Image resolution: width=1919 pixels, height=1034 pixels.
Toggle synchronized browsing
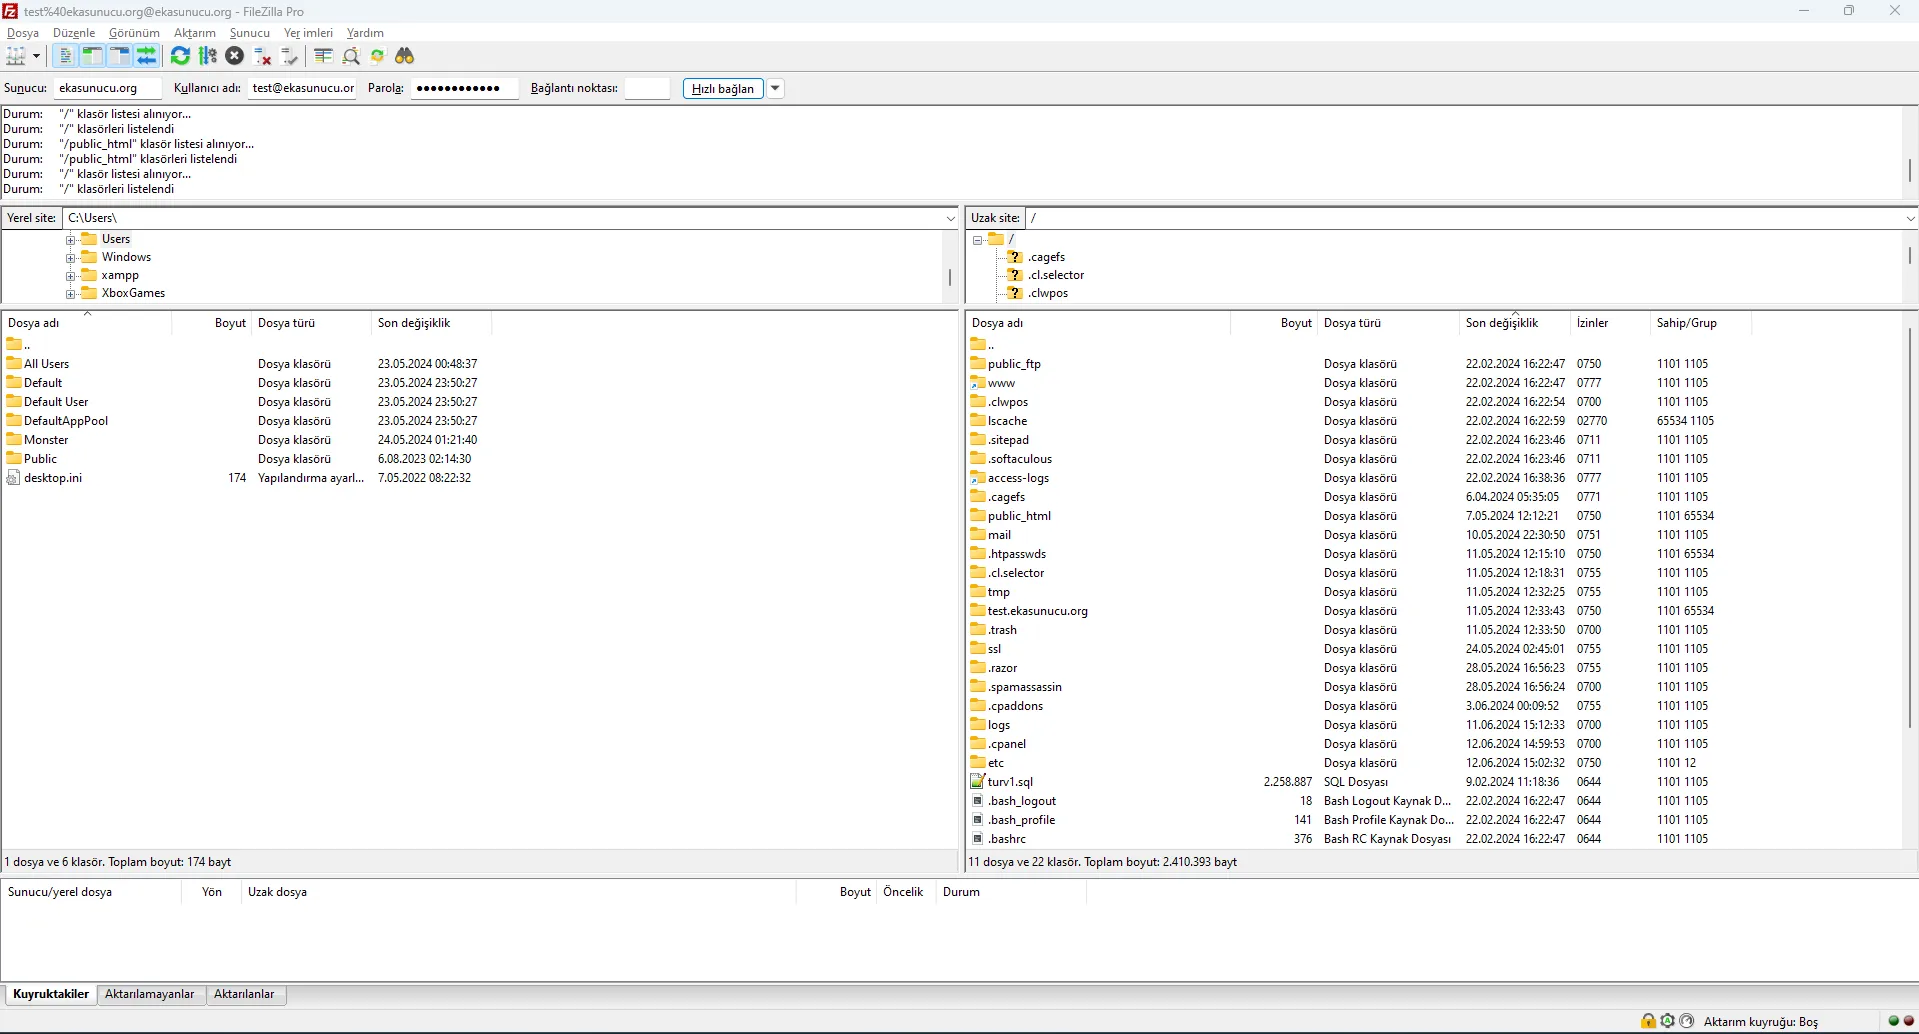(377, 56)
